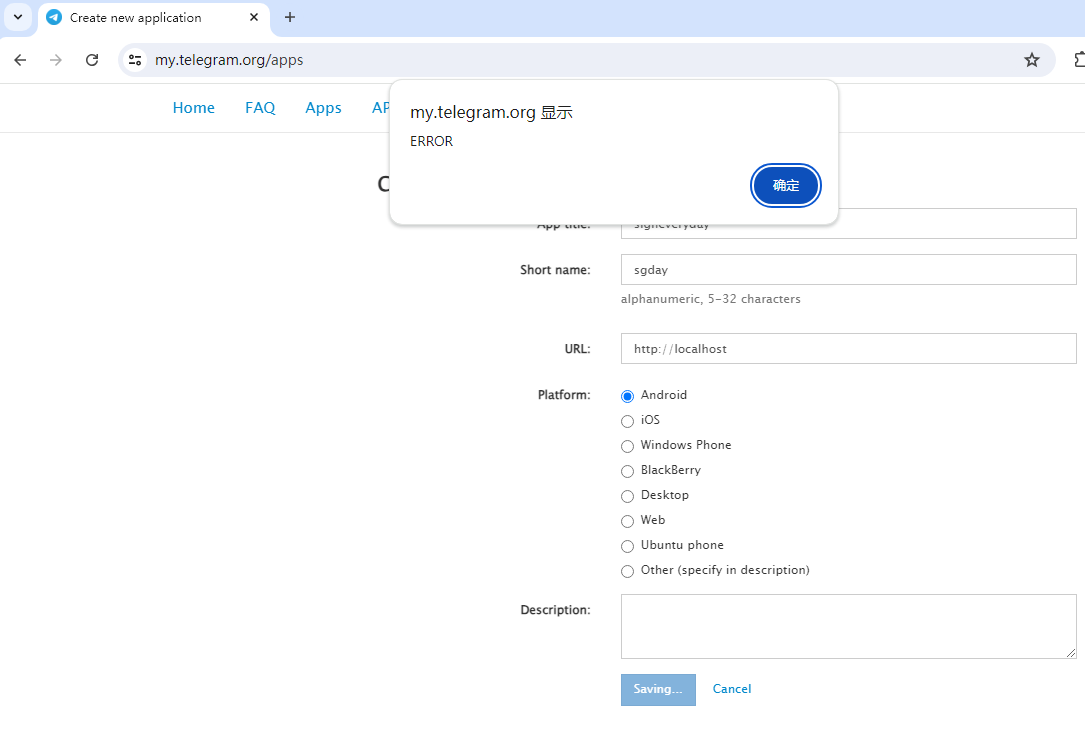Bookmark this page with the star icon
This screenshot has width=1085, height=747.
coord(1032,60)
